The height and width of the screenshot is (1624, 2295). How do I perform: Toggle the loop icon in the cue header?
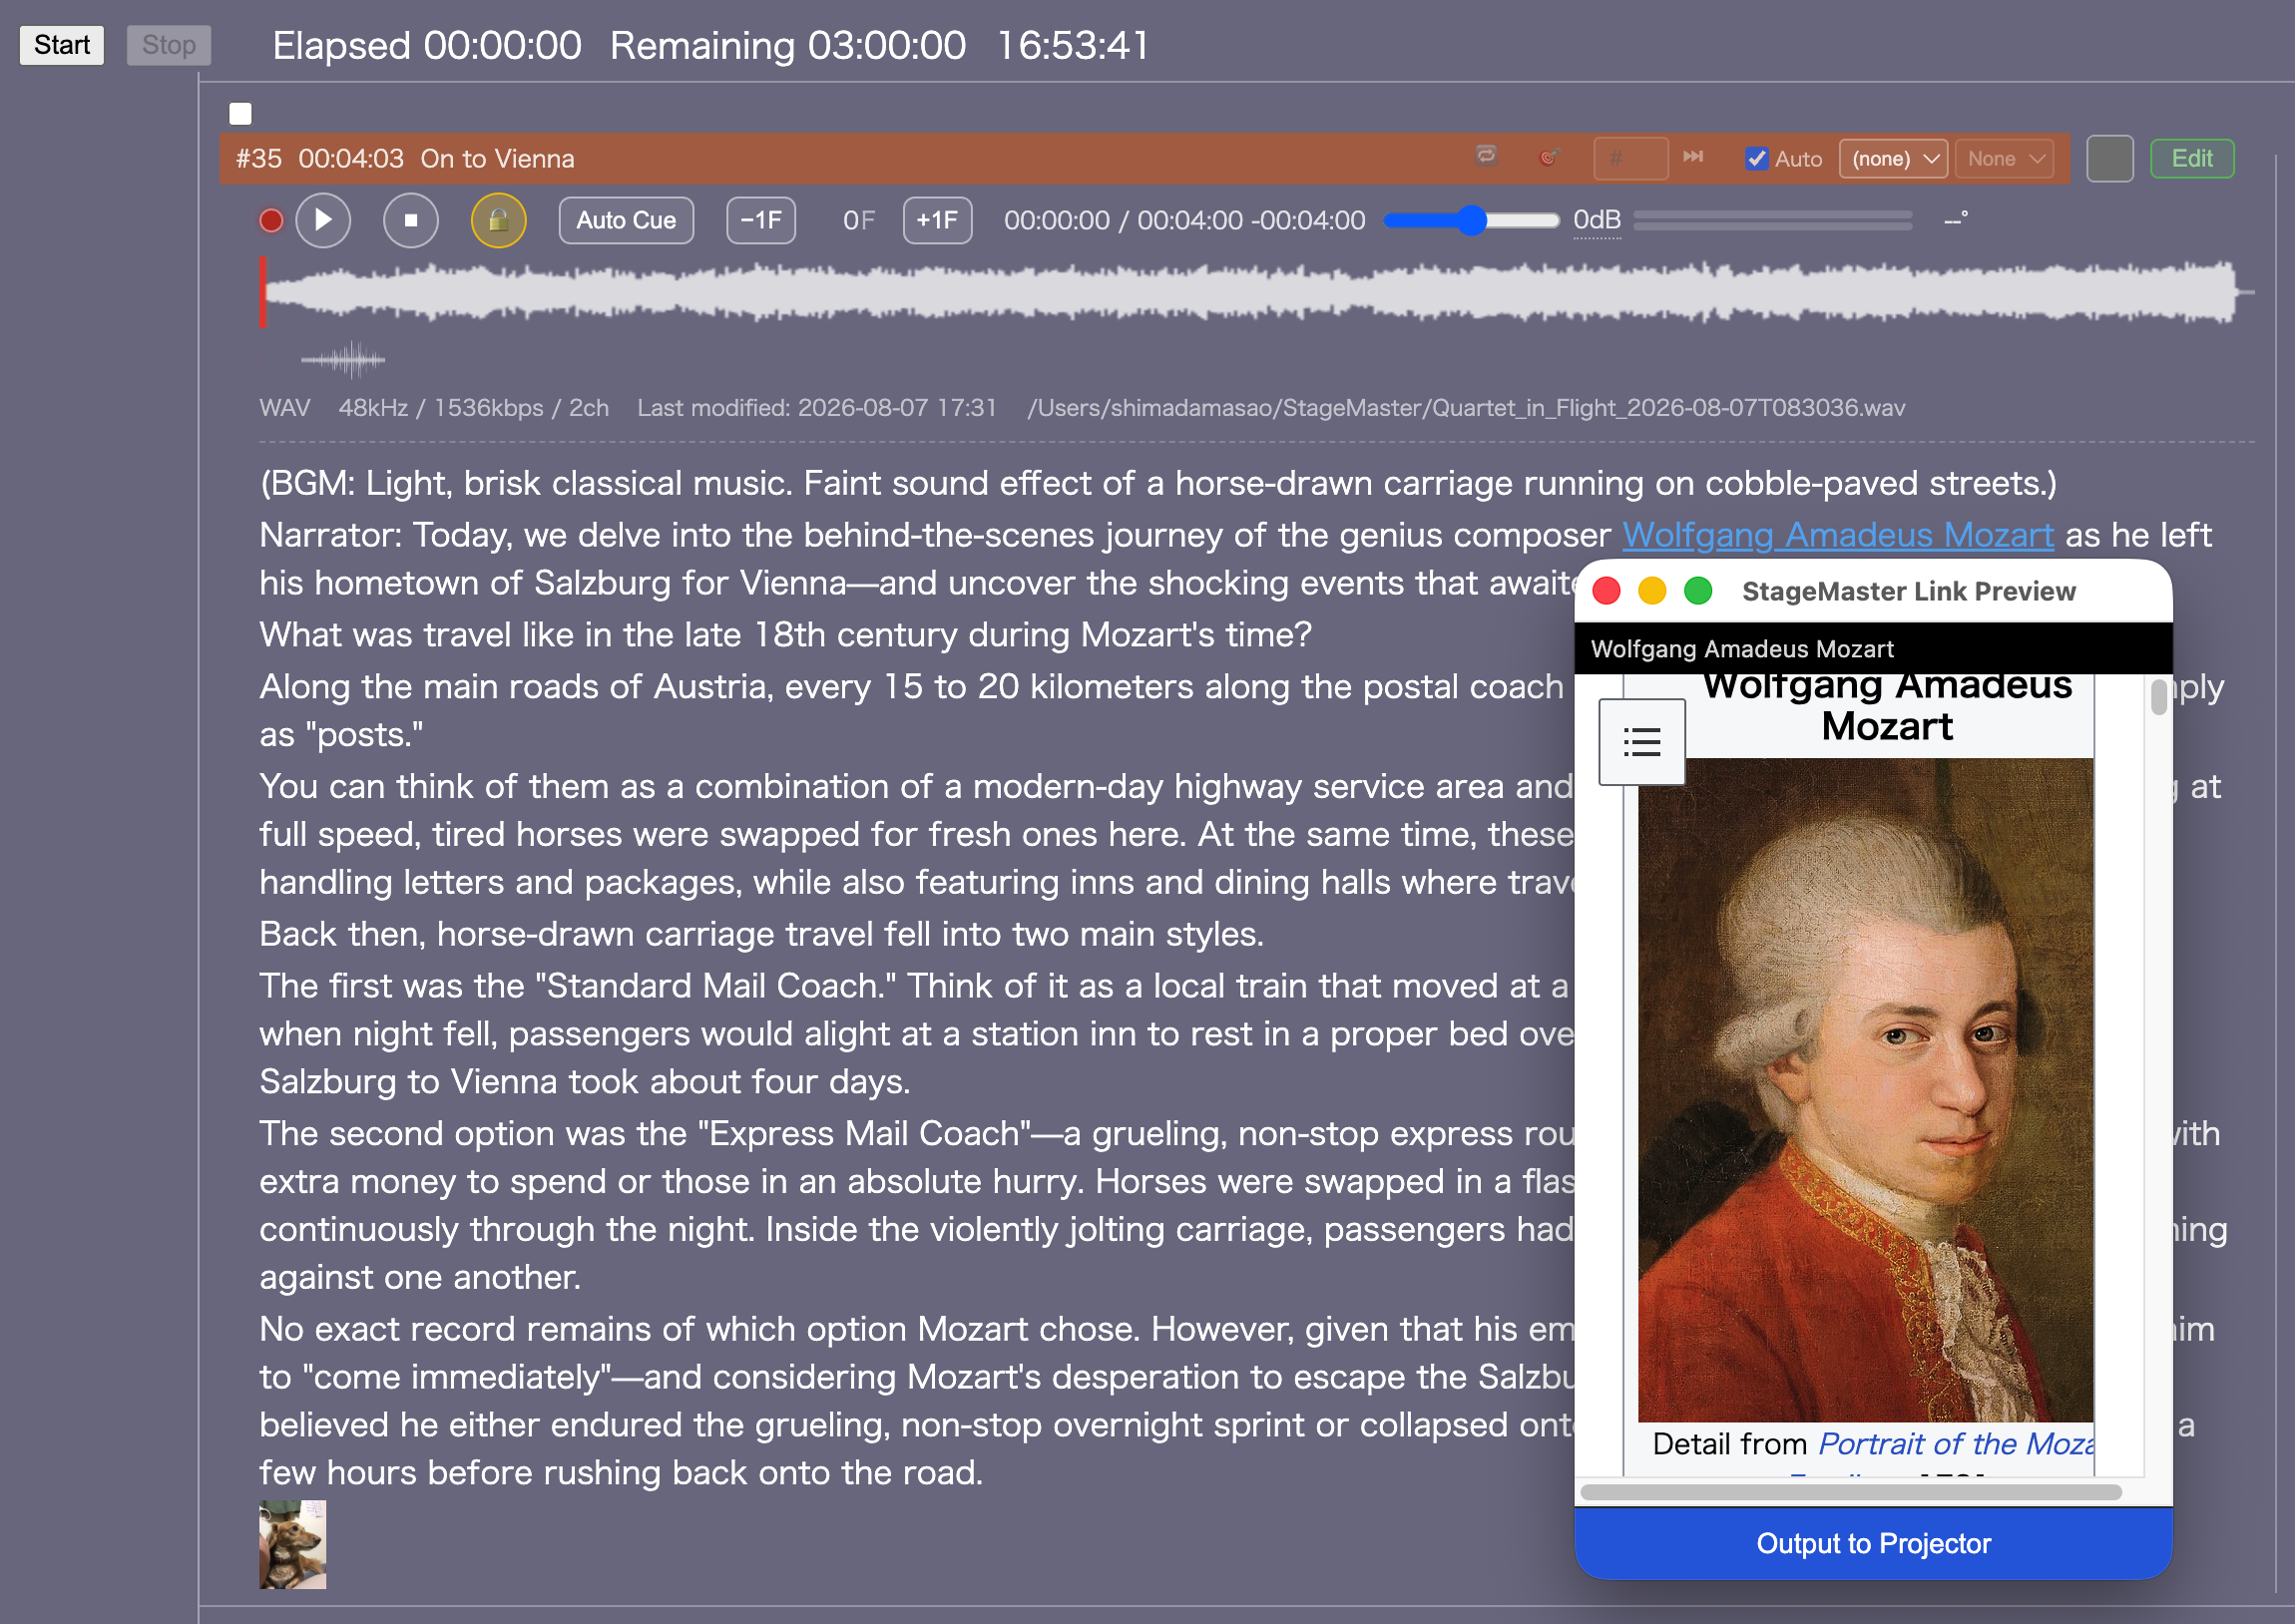1486,155
